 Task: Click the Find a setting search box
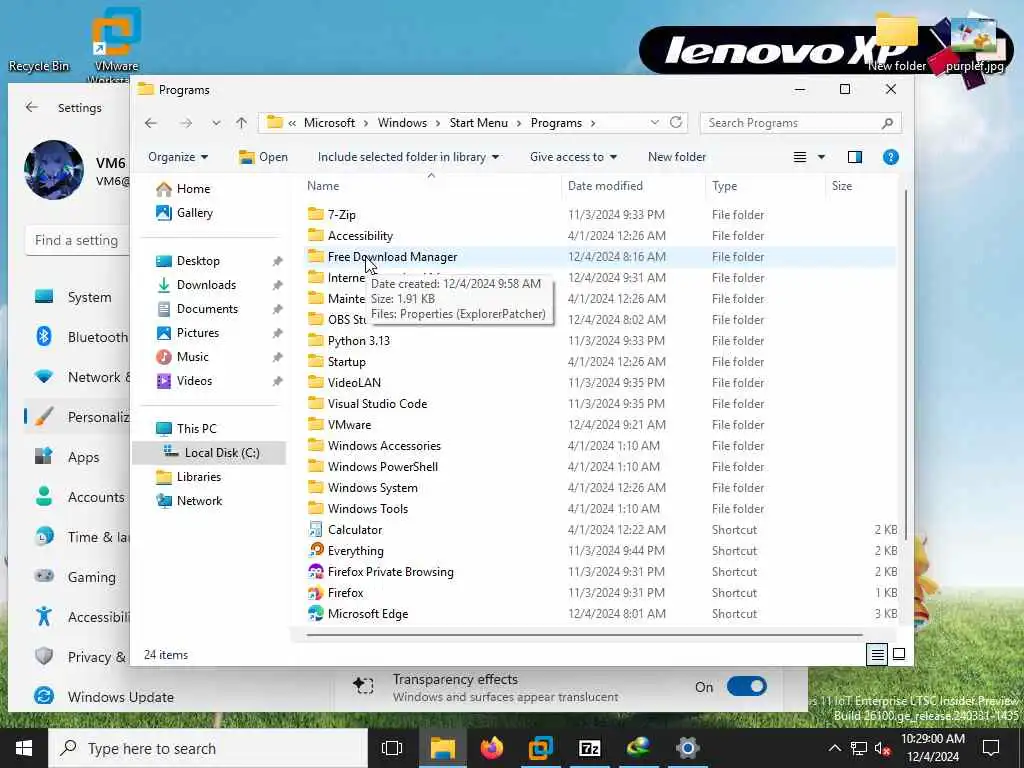[x=77, y=240]
